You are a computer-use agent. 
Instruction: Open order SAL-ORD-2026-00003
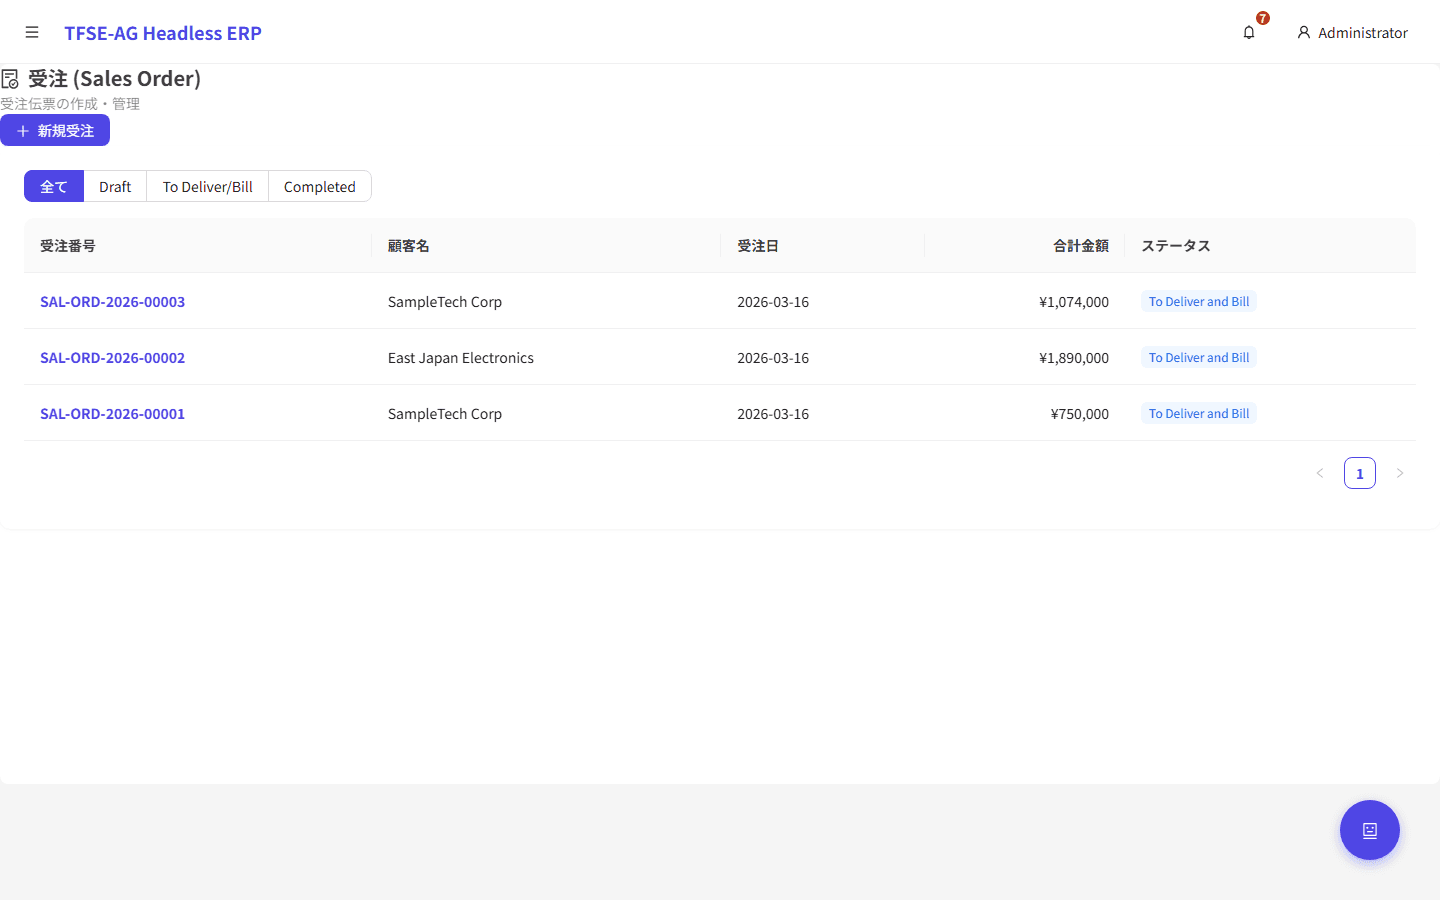(112, 302)
